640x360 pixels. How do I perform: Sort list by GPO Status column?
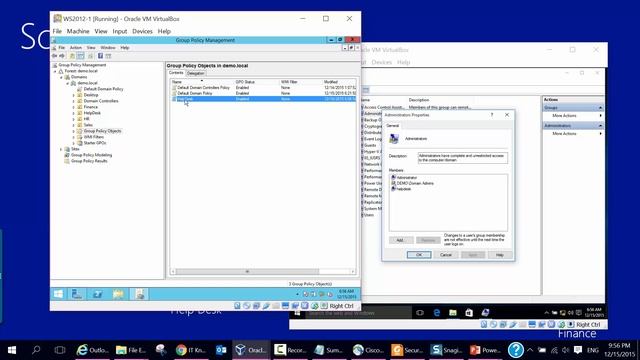click(257, 82)
